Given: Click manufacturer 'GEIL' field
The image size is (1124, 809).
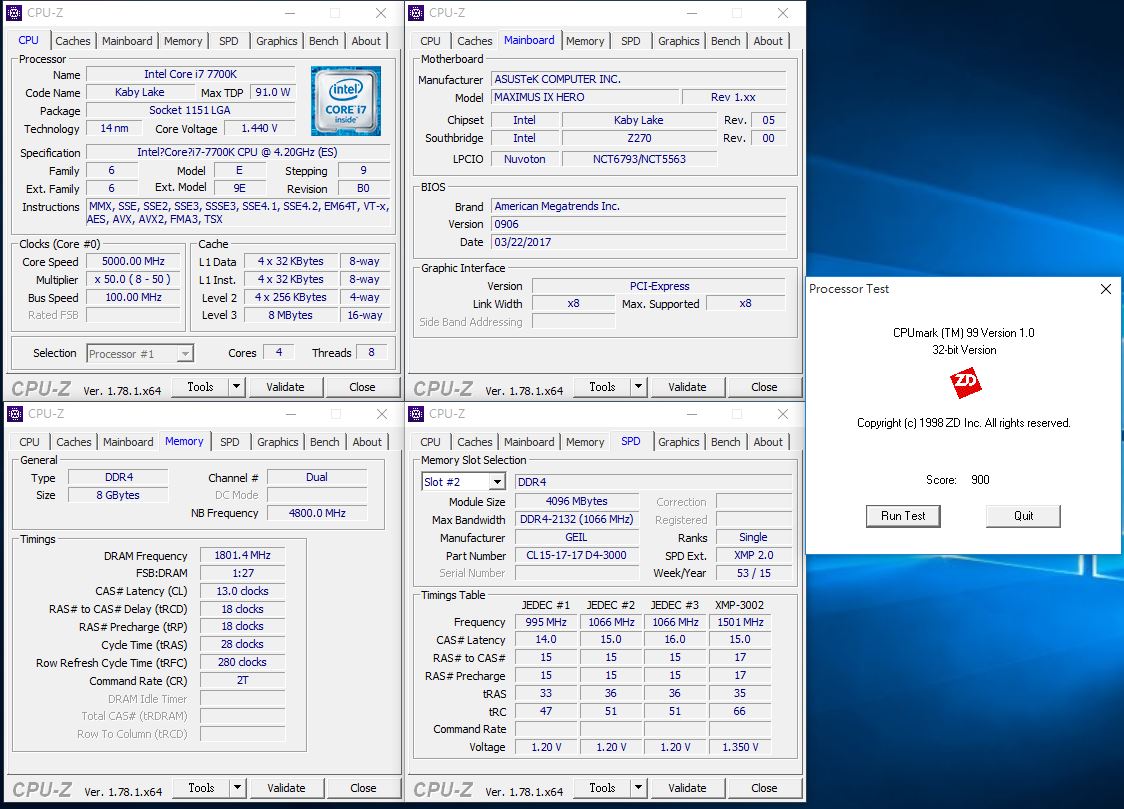Looking at the screenshot, I should pyautogui.click(x=576, y=537).
